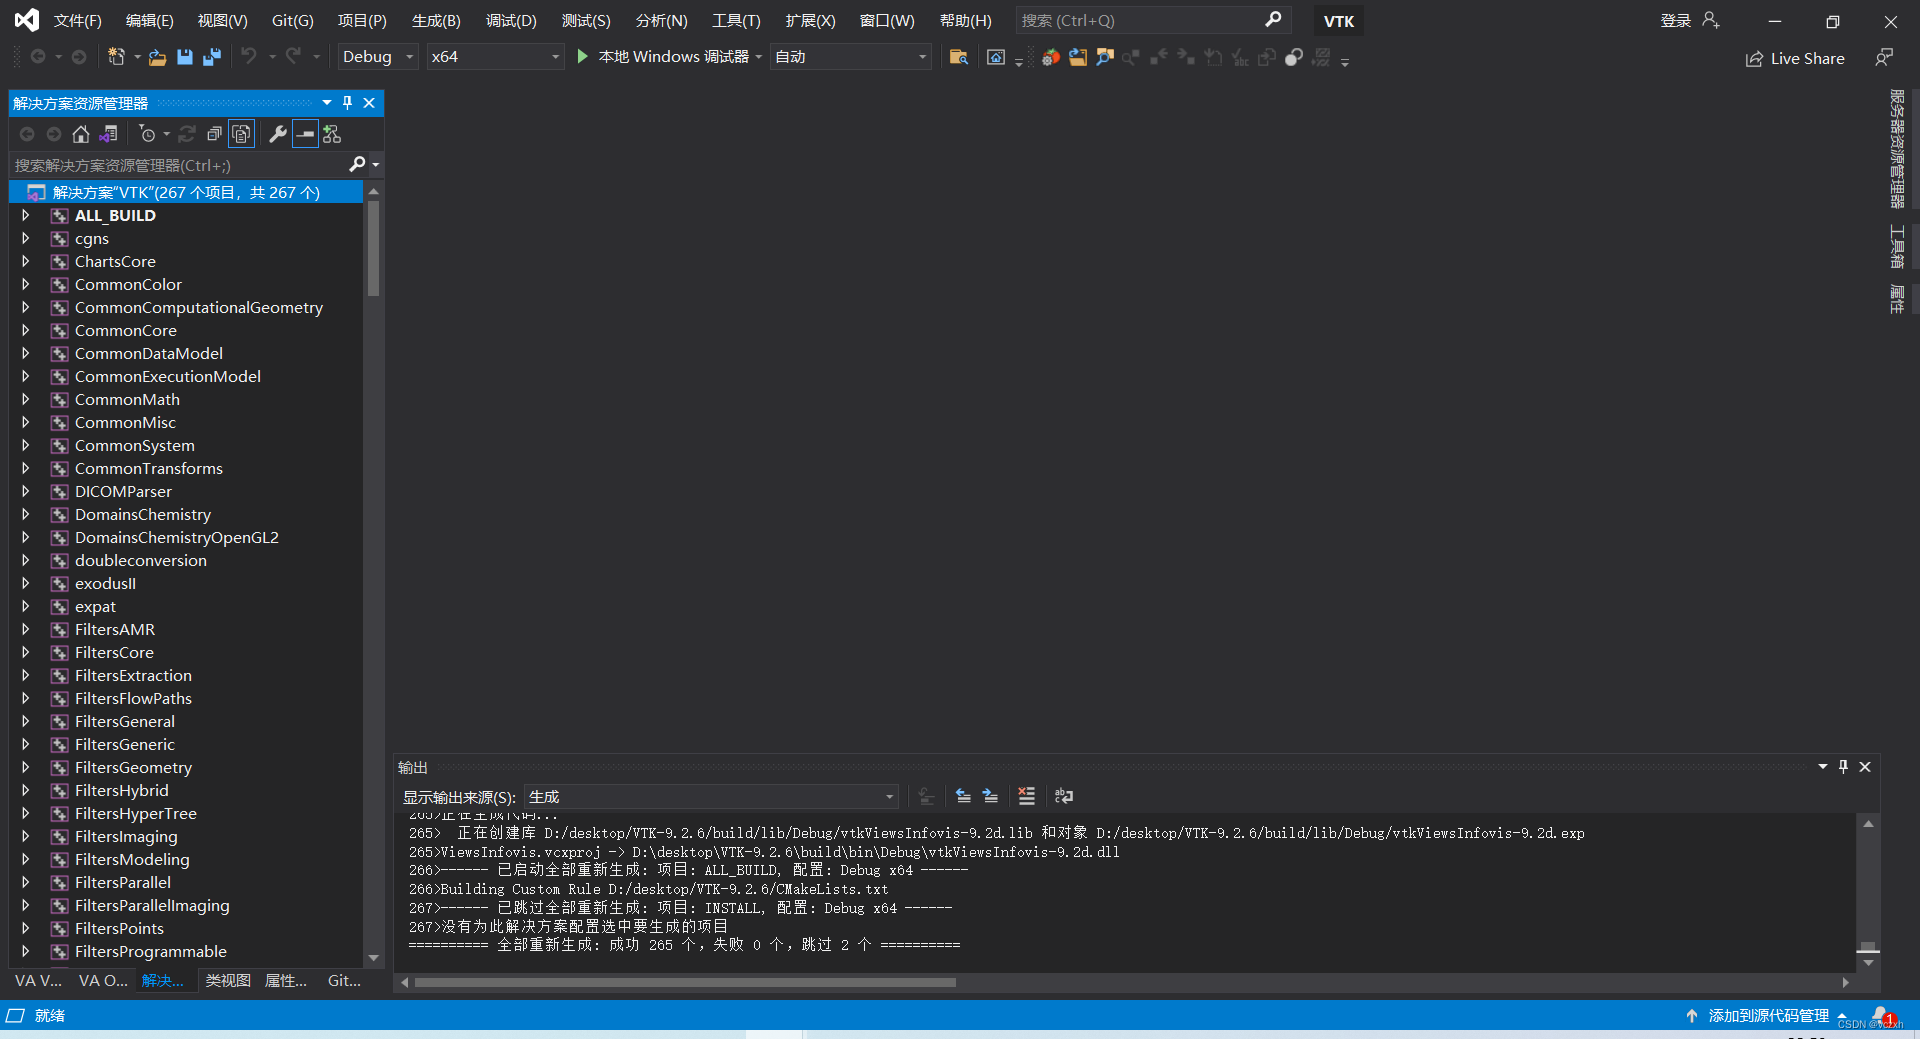
Task: Pin the Output panel with auto-hide icon
Action: [x=1843, y=767]
